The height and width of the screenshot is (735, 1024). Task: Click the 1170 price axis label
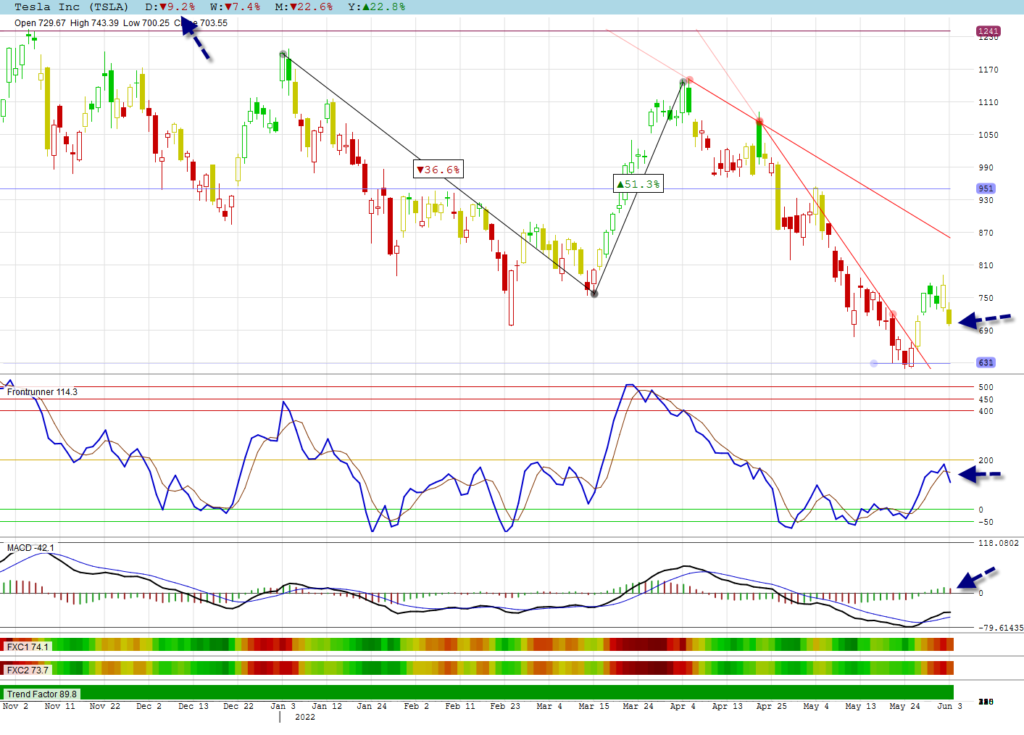(x=988, y=70)
